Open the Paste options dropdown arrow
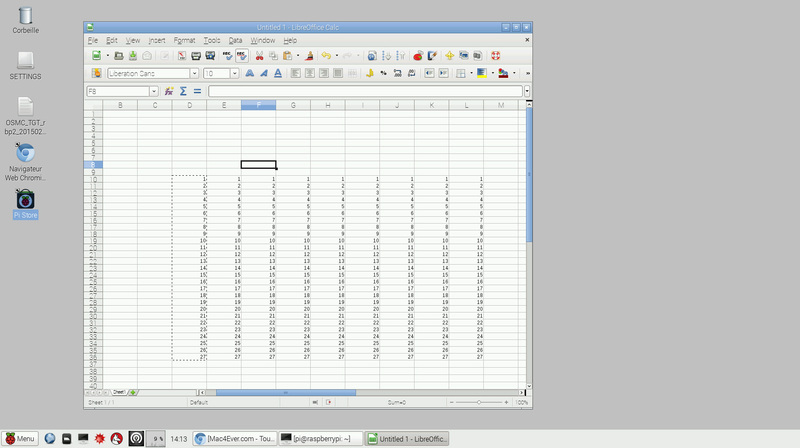The image size is (800, 448). (298, 56)
